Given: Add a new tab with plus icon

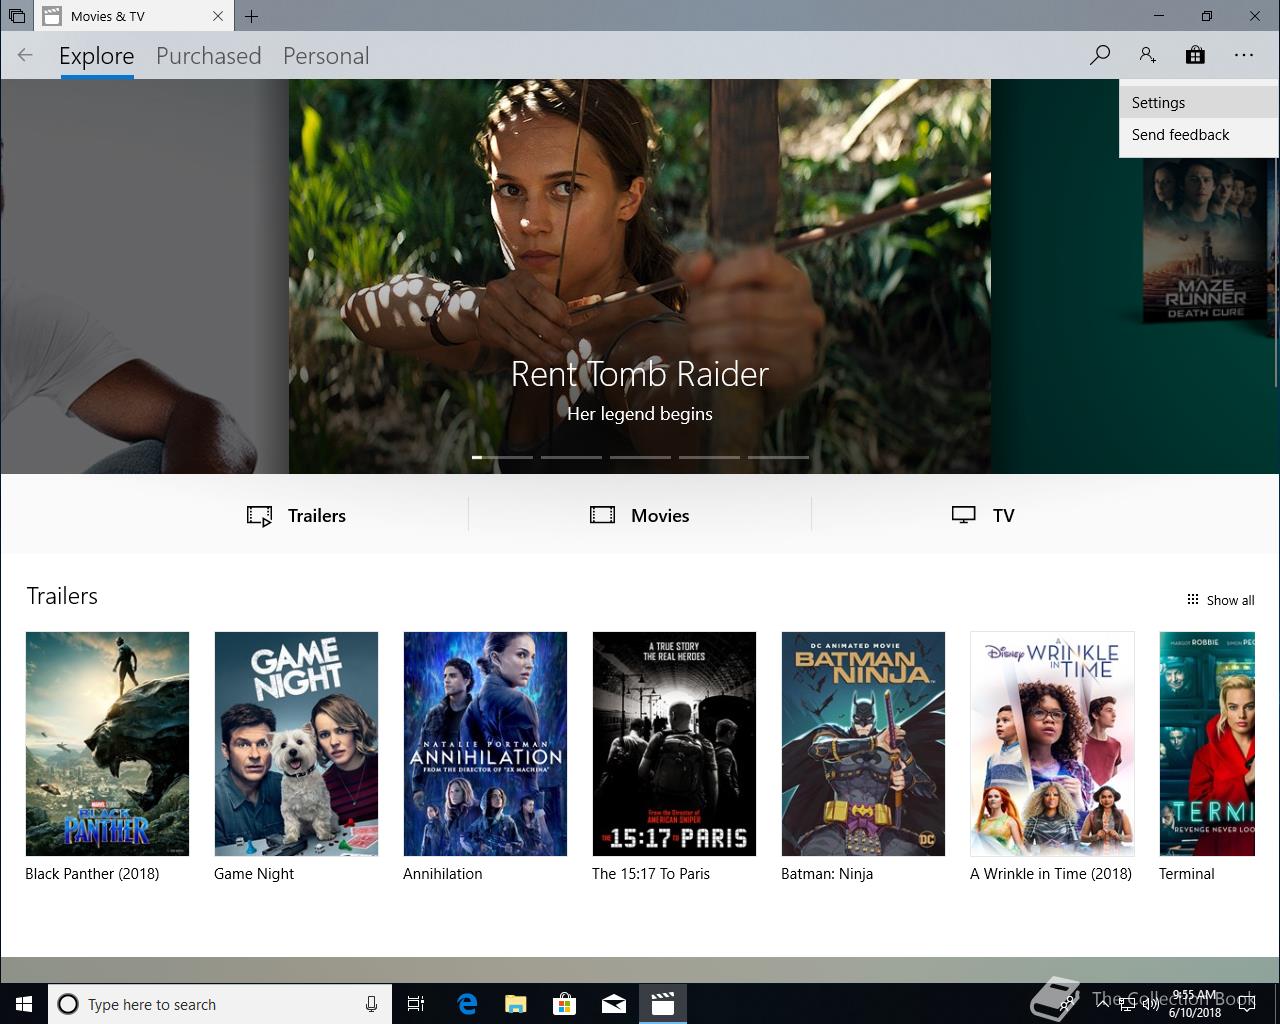Looking at the screenshot, I should [x=252, y=16].
